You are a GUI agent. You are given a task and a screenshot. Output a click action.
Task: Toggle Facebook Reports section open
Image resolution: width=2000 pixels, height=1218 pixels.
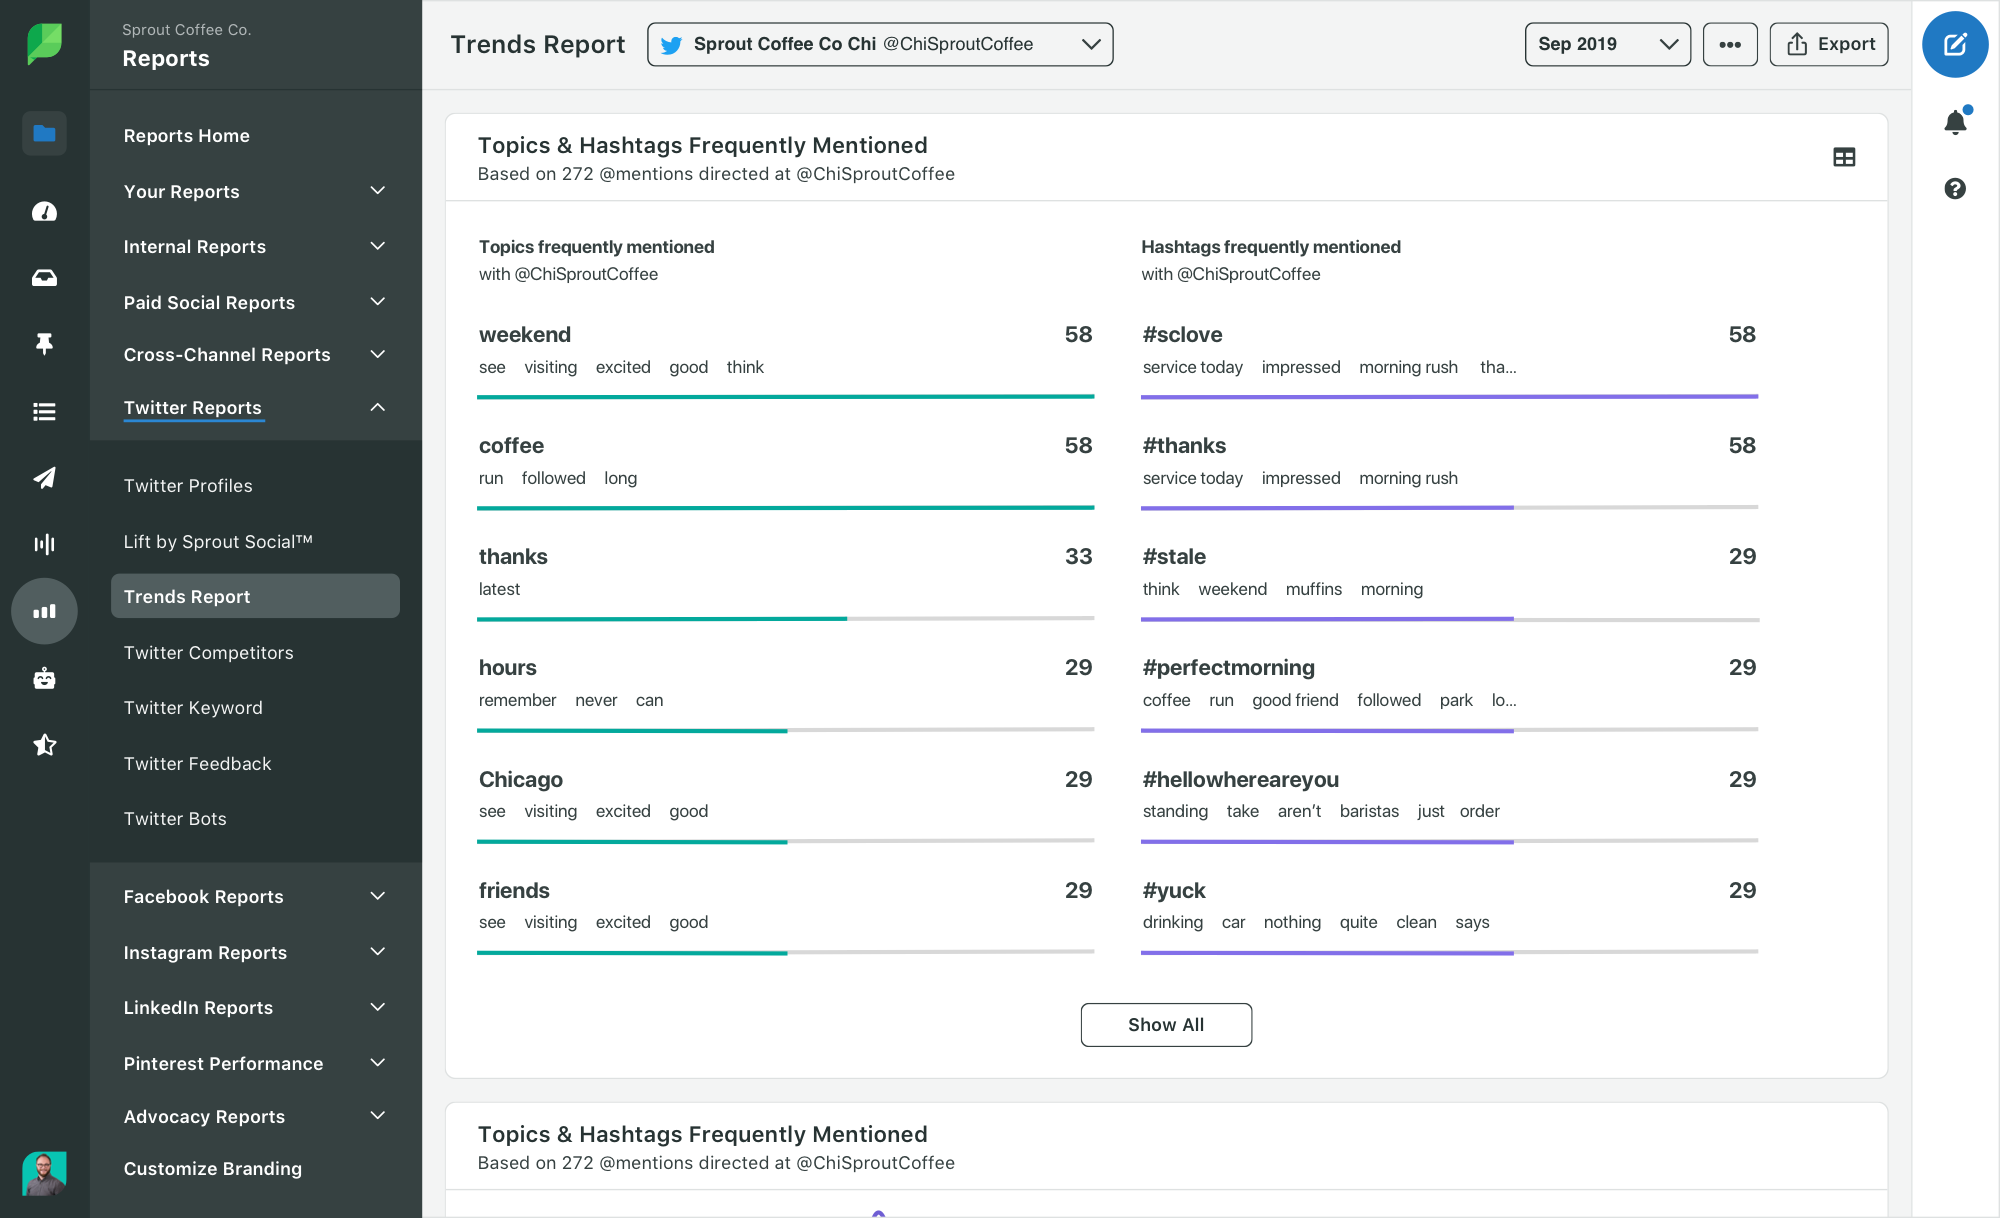[x=377, y=895]
